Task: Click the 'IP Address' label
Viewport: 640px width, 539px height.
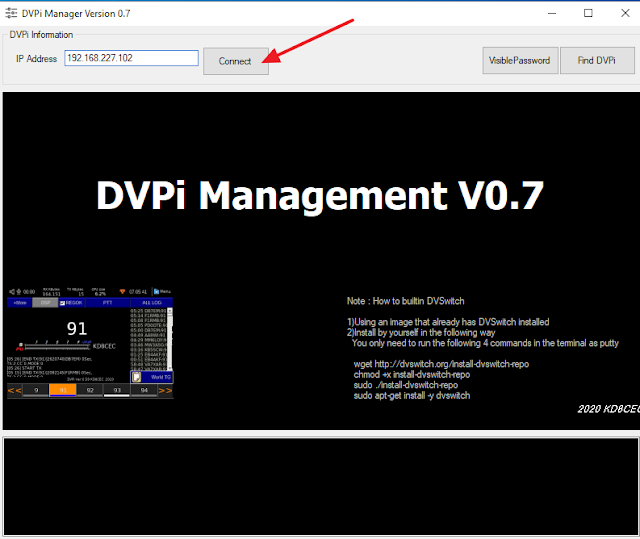Action: coord(36,59)
